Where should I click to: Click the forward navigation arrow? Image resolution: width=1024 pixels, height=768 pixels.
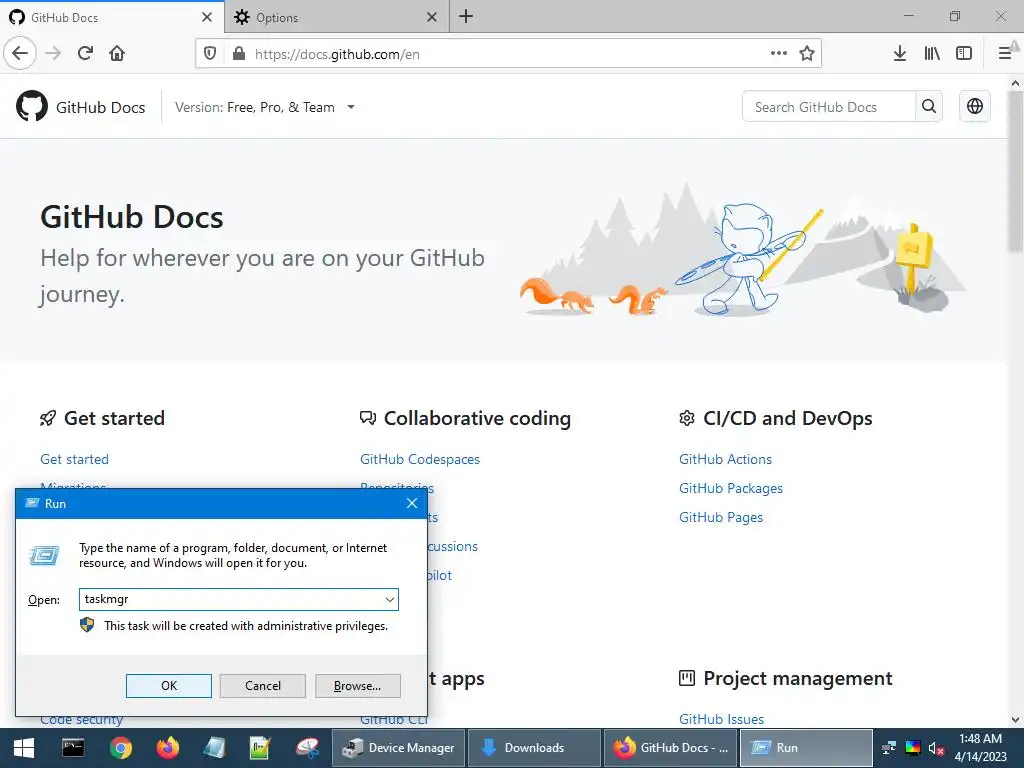53,53
